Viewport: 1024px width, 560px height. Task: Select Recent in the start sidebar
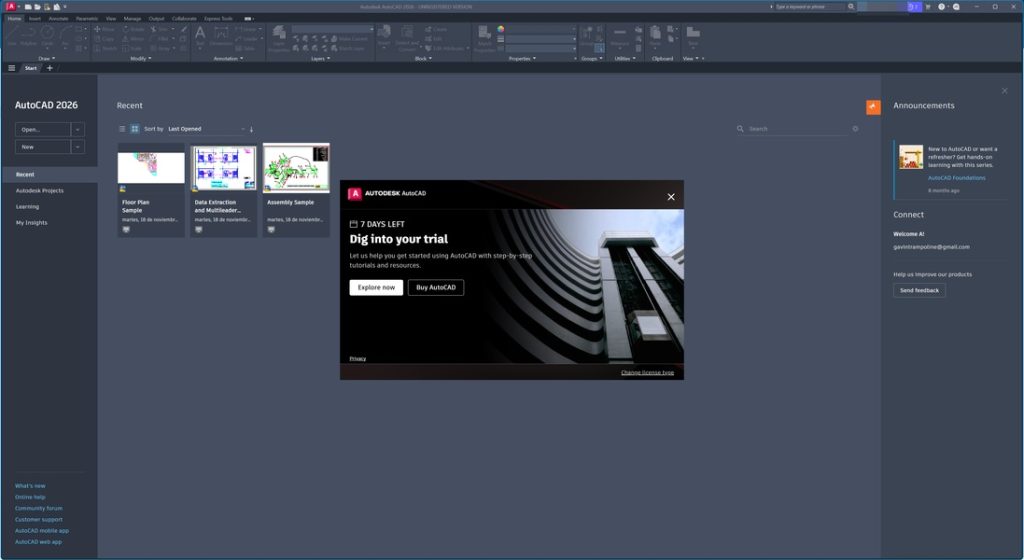[49, 174]
